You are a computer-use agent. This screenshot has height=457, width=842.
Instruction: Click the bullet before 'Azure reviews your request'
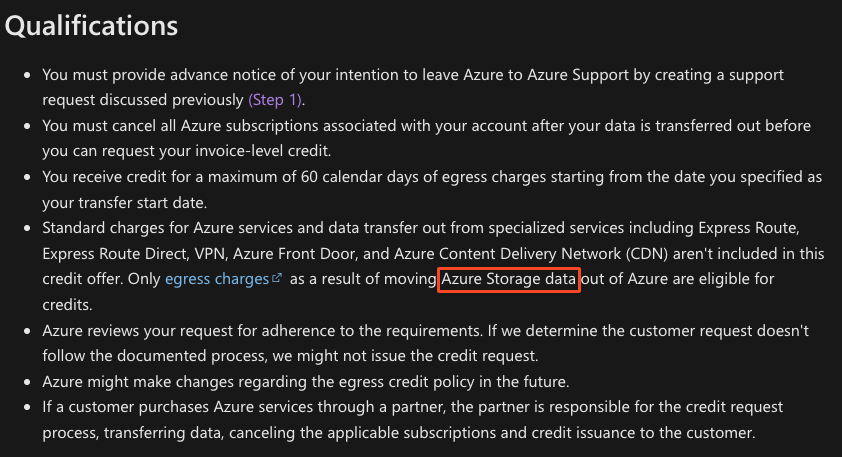tap(27, 331)
